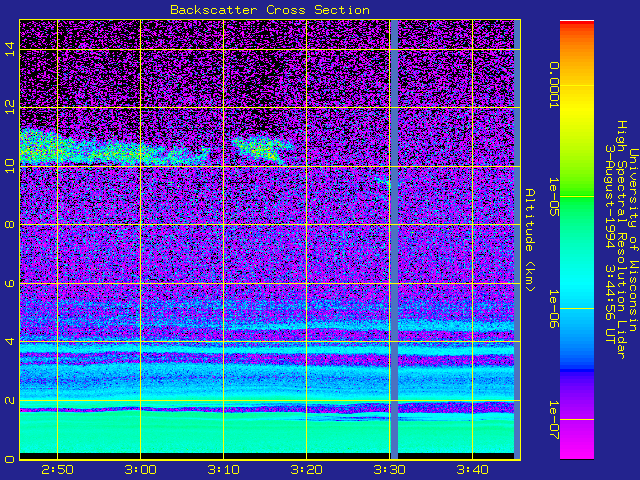
Task: Click the 3:20 time axis label
Action: tap(306, 470)
